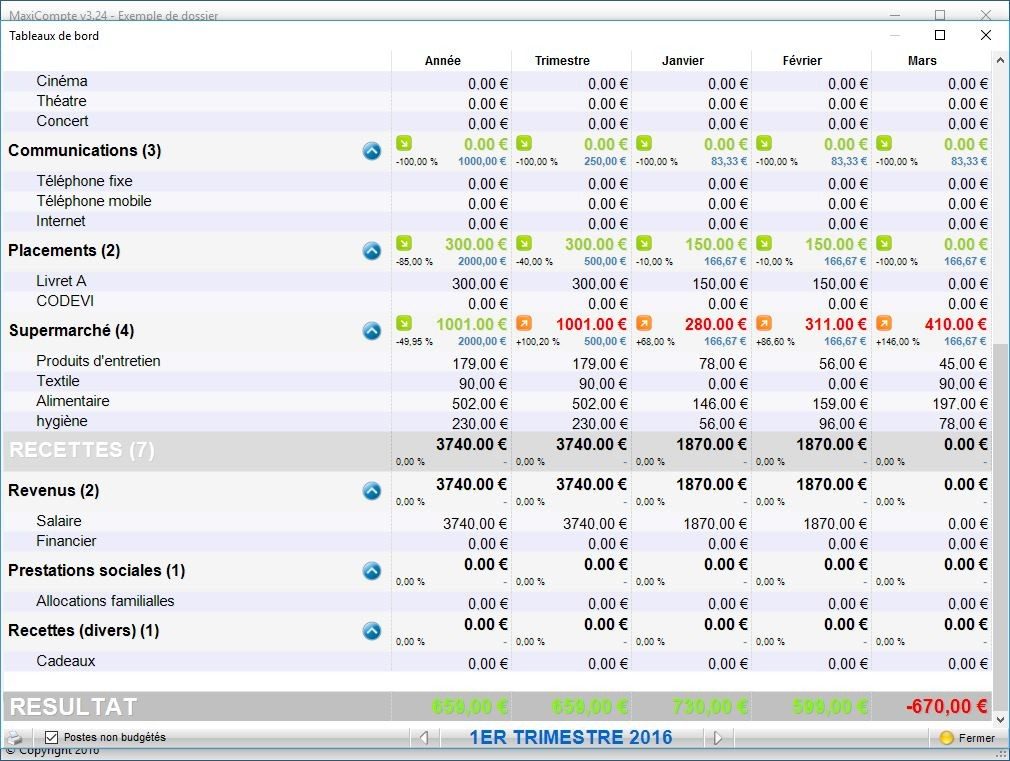Click the green trend icon in Communications Année

[404, 143]
